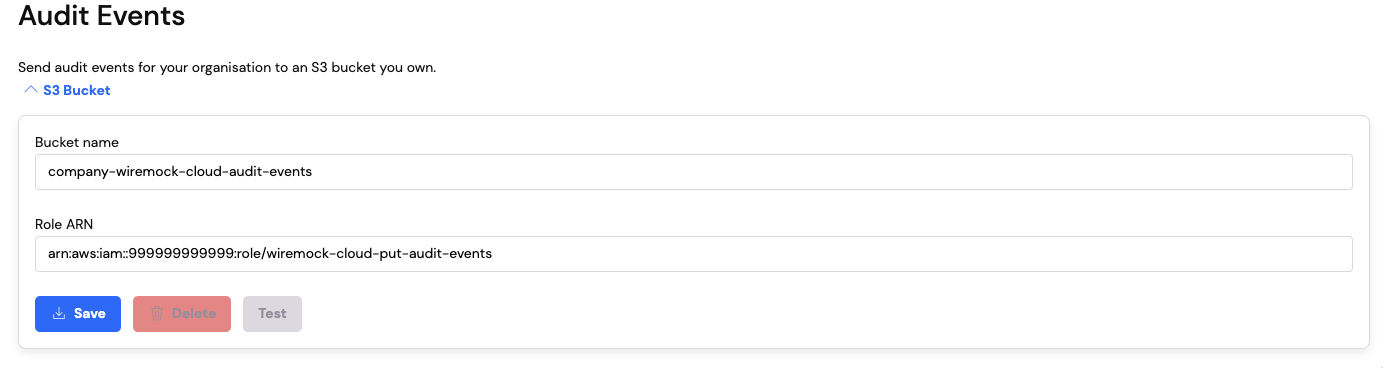Focus the Bucket name input field
Screen dimensions: 1383x368
pos(693,171)
